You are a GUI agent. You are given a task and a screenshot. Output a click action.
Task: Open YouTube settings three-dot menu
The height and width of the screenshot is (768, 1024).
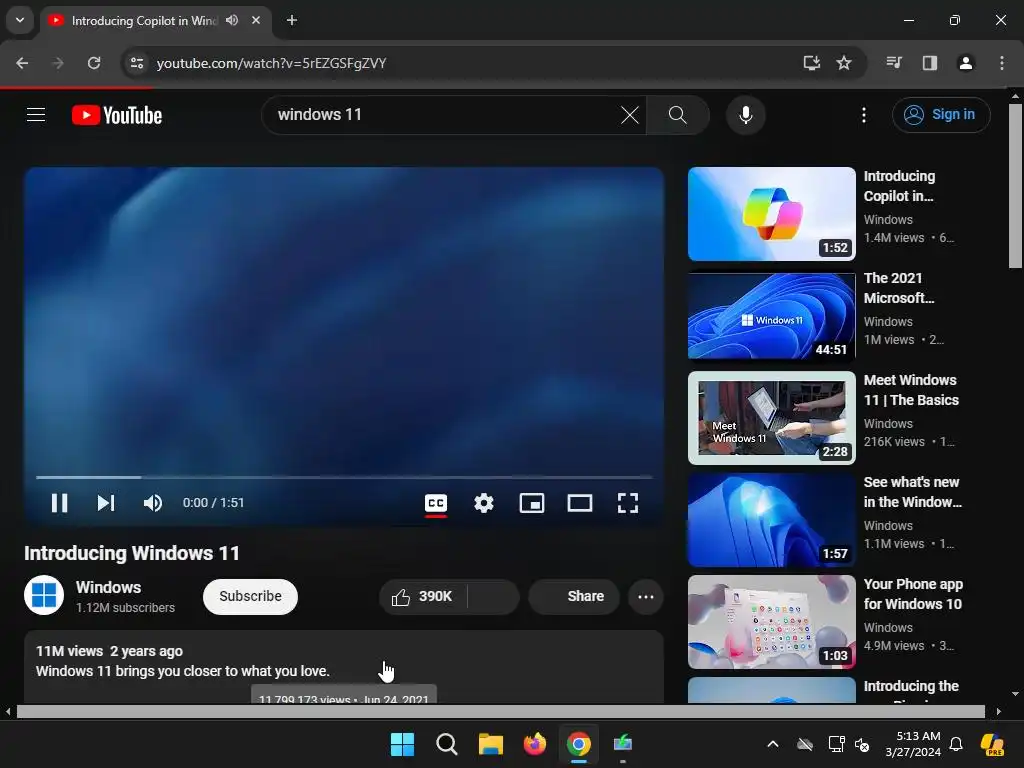(x=863, y=115)
